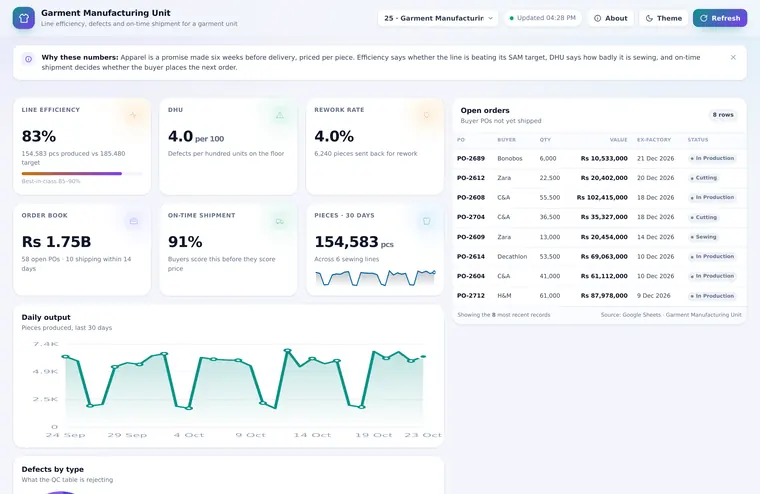The width and height of the screenshot is (760, 494).
Task: Click the Order Book card icon
Action: 133,221
